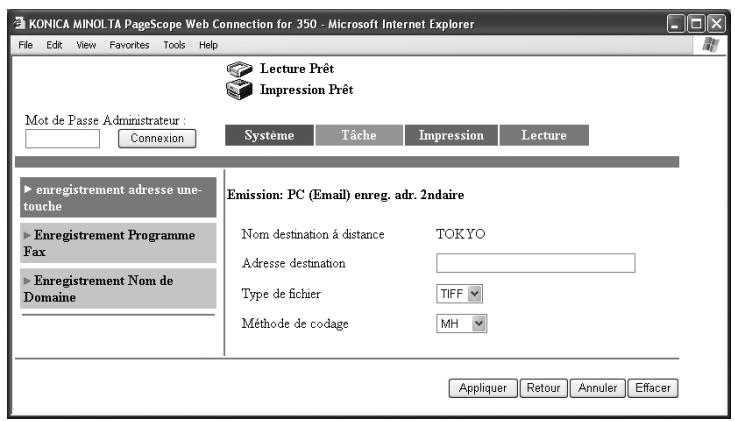Click the Windows flag logo in the menu bar
Screen dimensions: 735x421
coord(711,45)
